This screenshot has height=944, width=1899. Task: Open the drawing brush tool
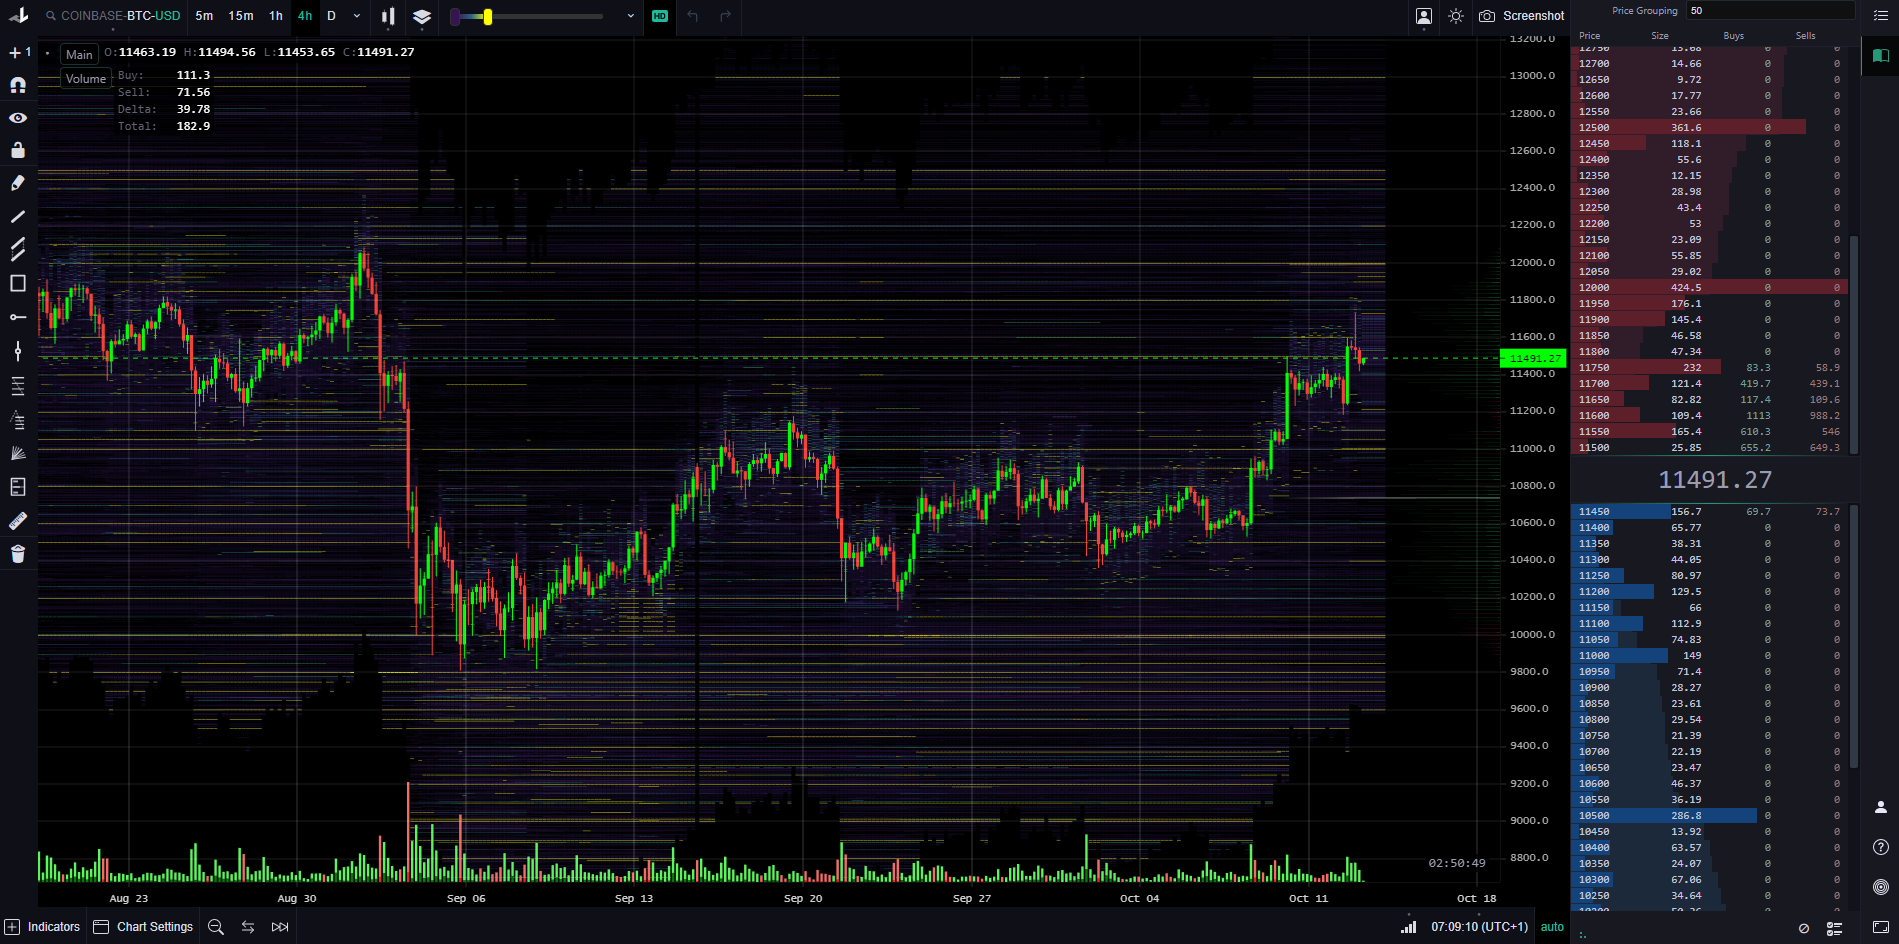(17, 183)
